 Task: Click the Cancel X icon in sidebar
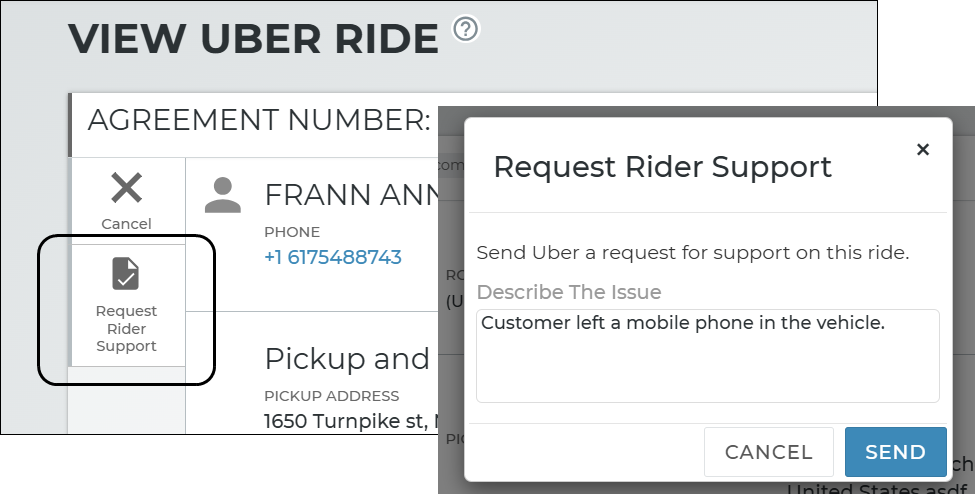[x=126, y=188]
